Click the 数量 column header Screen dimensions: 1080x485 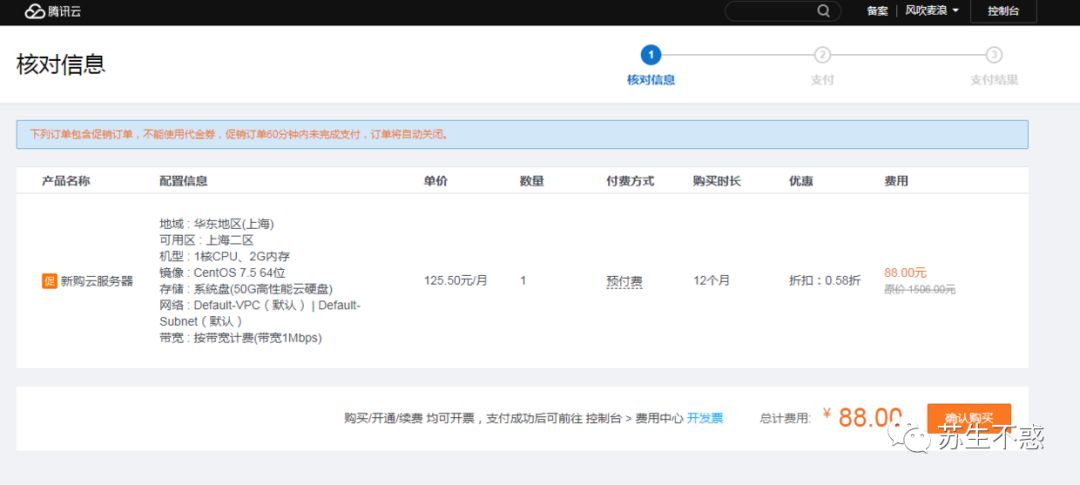[x=532, y=181]
